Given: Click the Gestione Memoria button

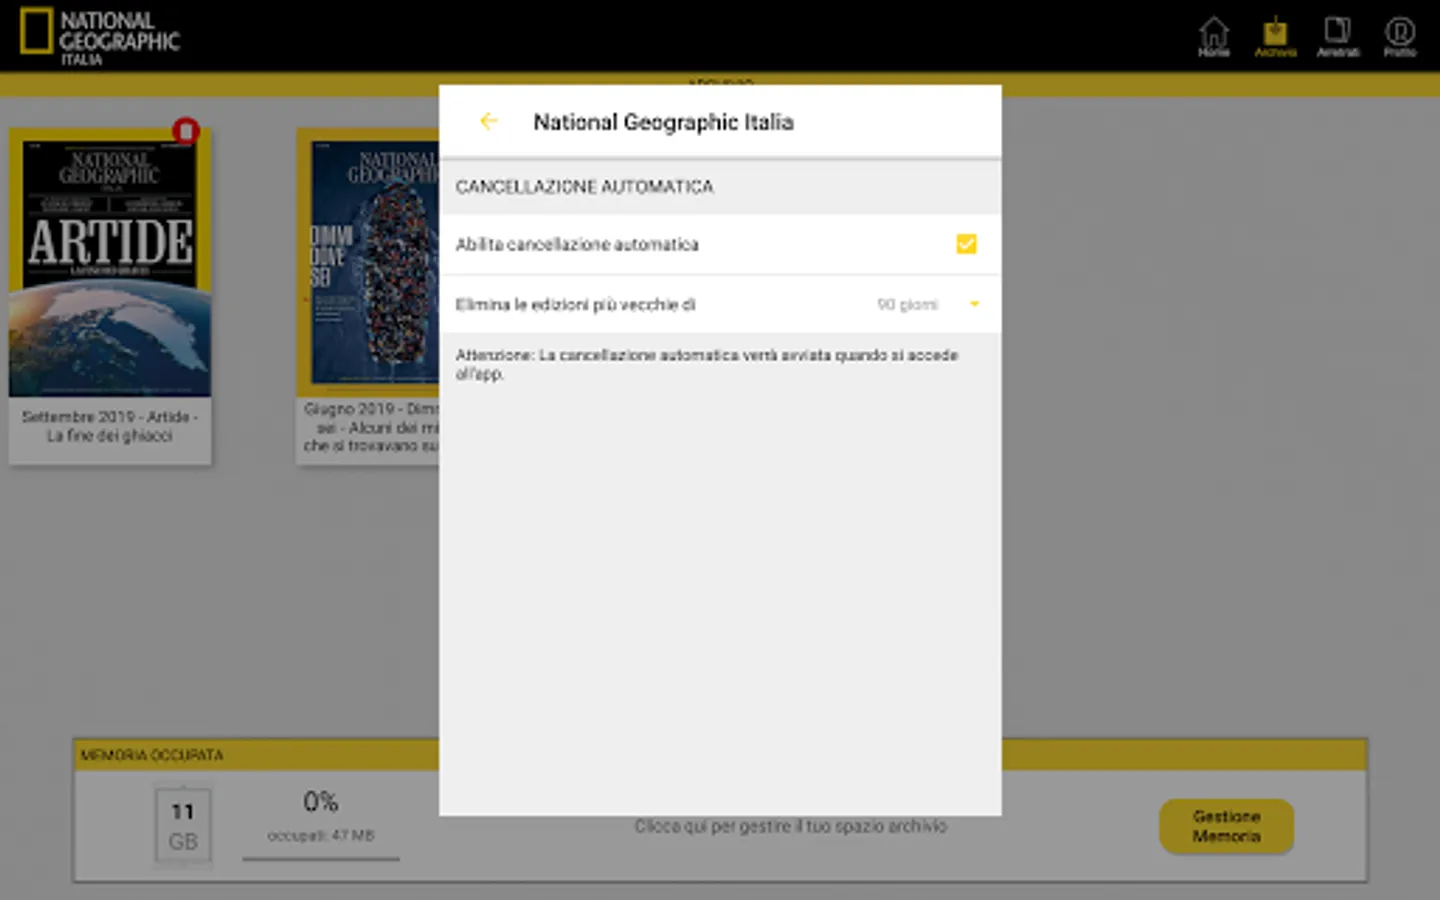Looking at the screenshot, I should pos(1226,826).
